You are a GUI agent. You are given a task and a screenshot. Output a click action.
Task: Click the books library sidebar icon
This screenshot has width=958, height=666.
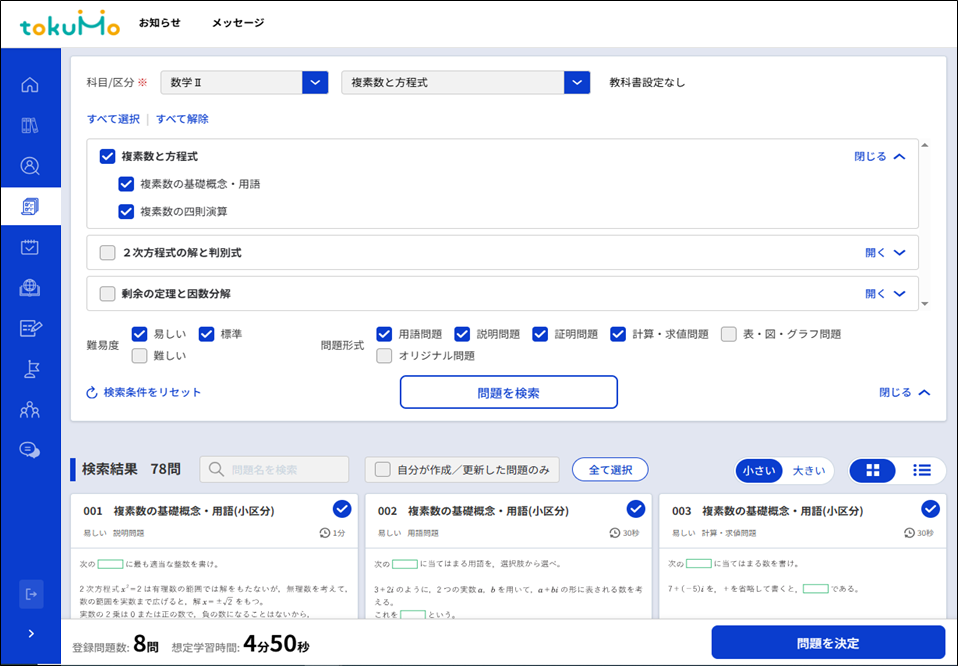[x=30, y=126]
